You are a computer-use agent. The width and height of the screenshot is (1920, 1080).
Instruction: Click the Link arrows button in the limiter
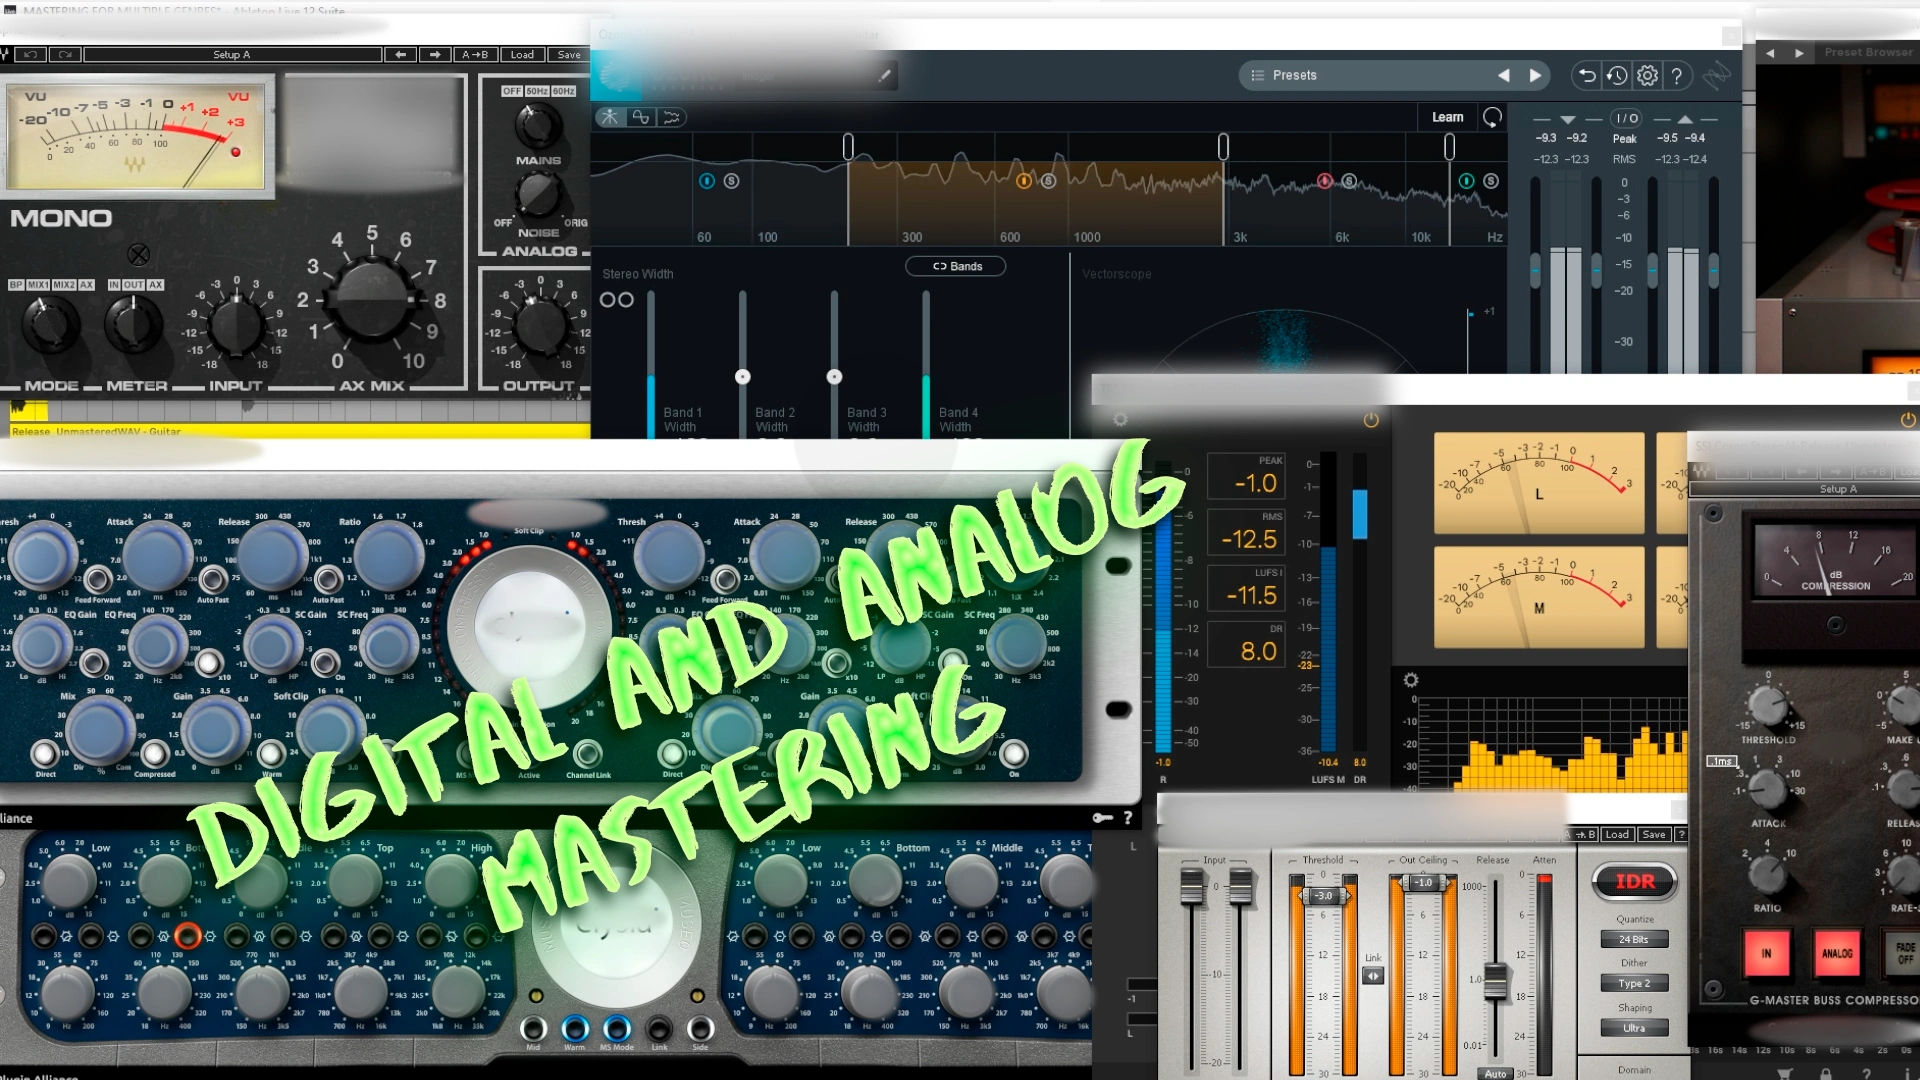1373,976
